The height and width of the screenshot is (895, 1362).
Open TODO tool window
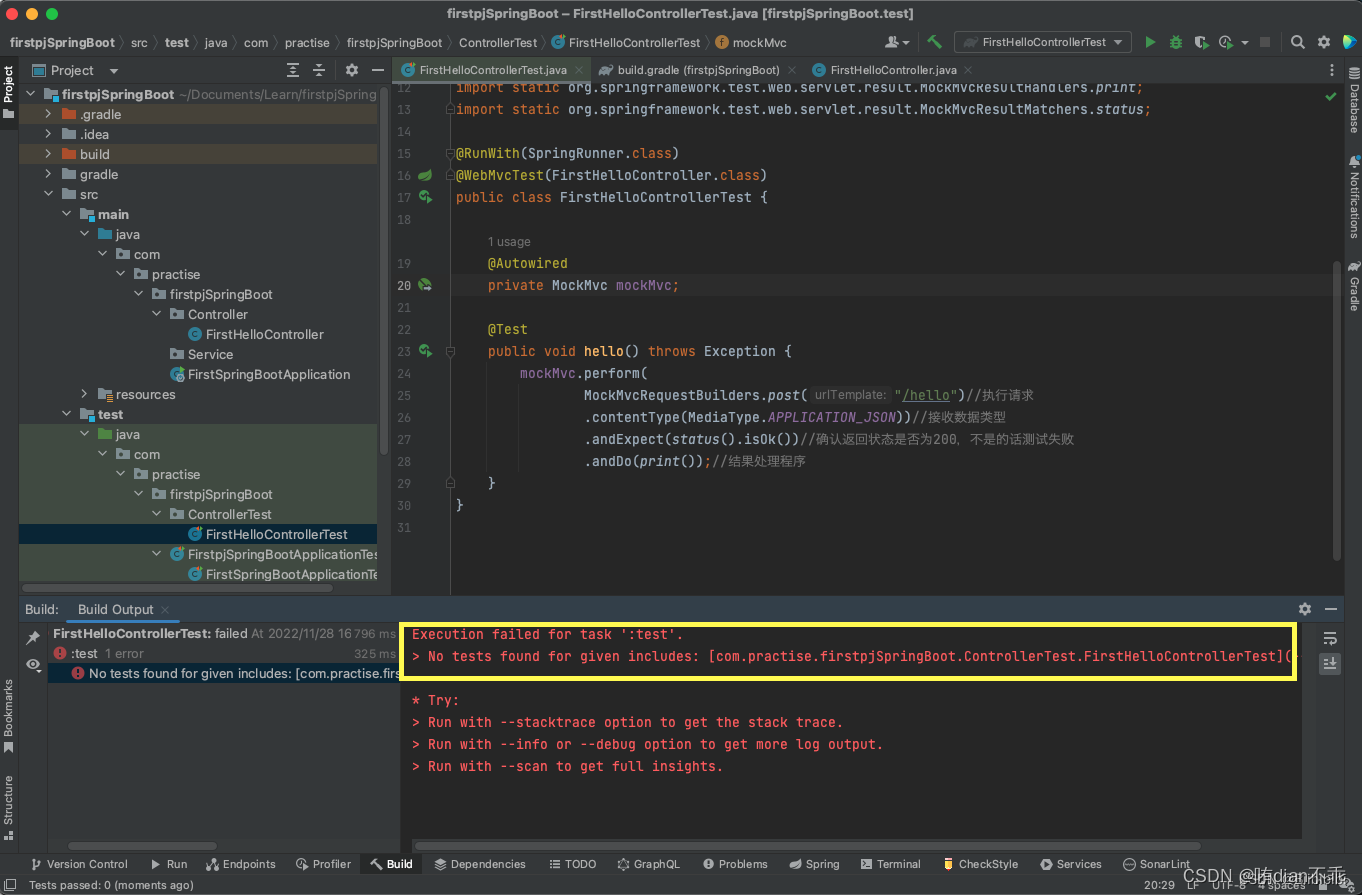pyautogui.click(x=573, y=864)
